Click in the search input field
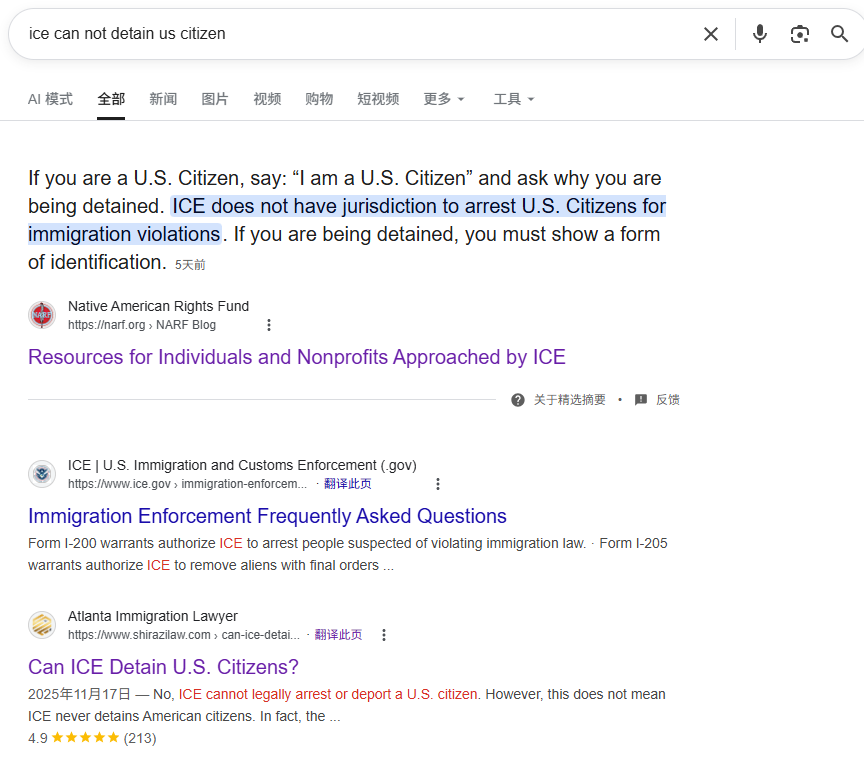 click(x=353, y=34)
